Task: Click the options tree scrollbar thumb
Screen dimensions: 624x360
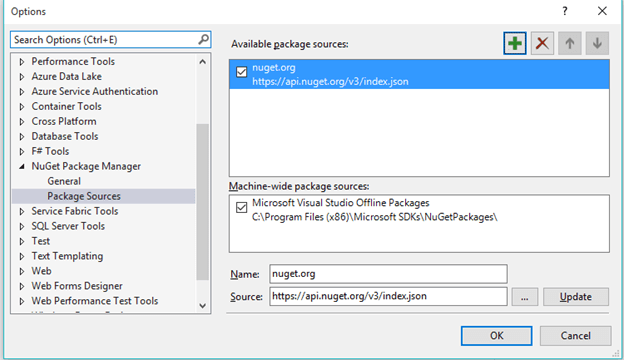Action: click(203, 202)
